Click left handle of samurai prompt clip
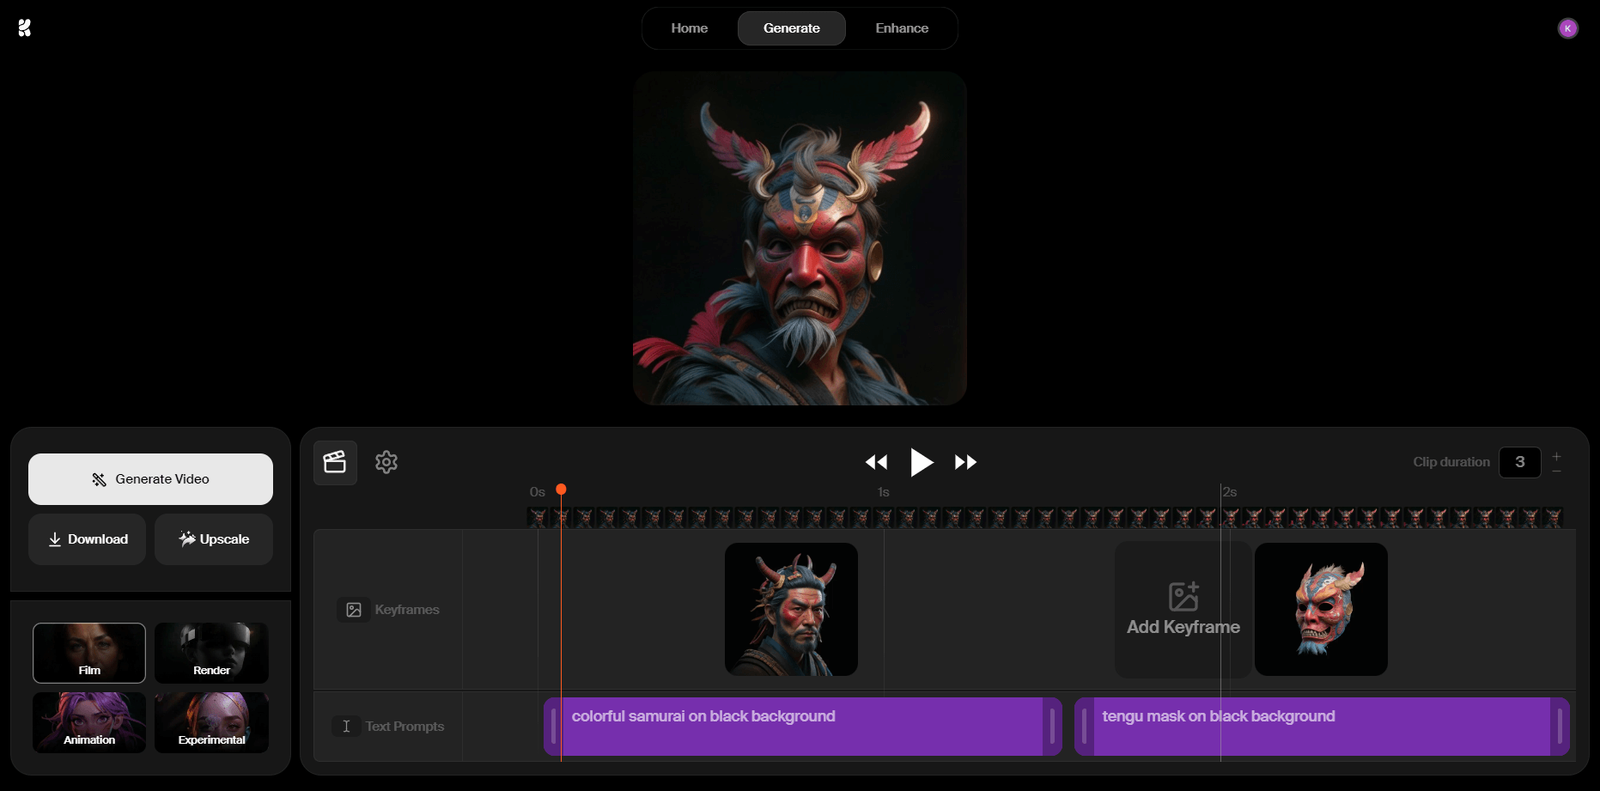 tap(553, 726)
